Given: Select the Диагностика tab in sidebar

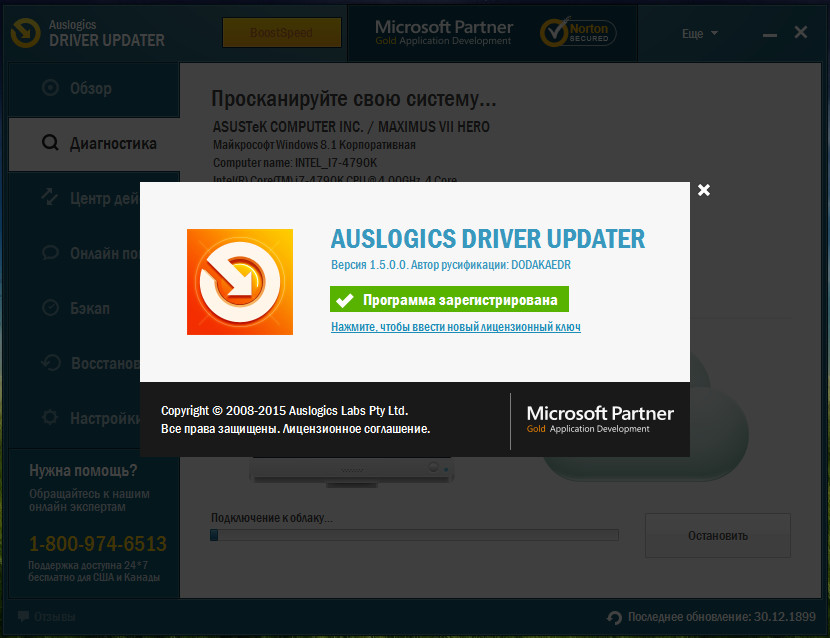Looking at the screenshot, I should tap(94, 143).
